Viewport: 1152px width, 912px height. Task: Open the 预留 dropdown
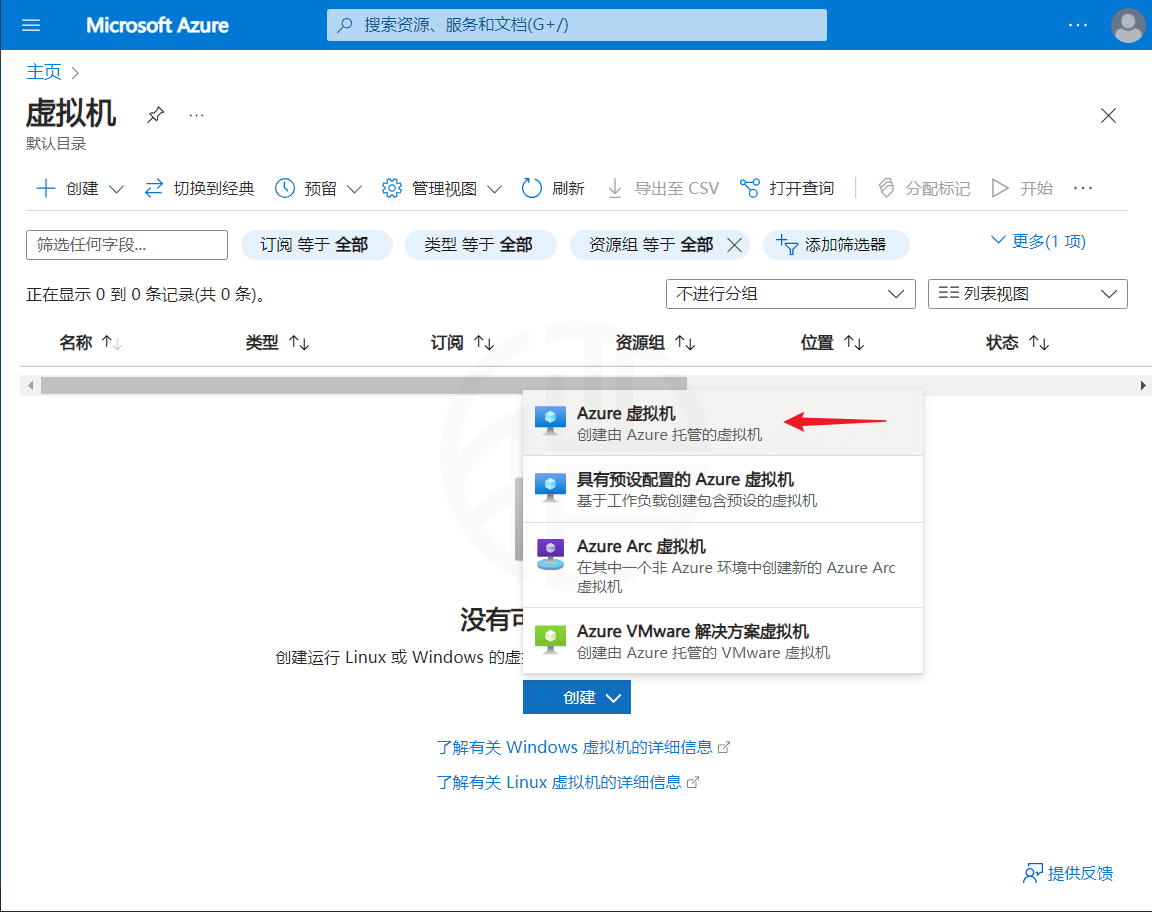click(318, 189)
